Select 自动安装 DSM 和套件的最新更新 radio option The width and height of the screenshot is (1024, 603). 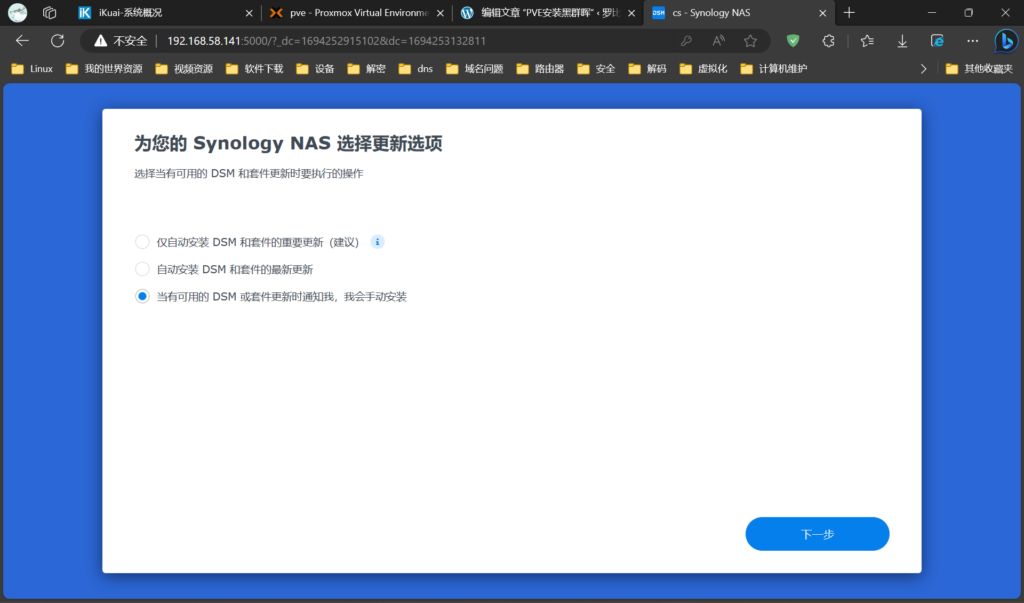[142, 269]
